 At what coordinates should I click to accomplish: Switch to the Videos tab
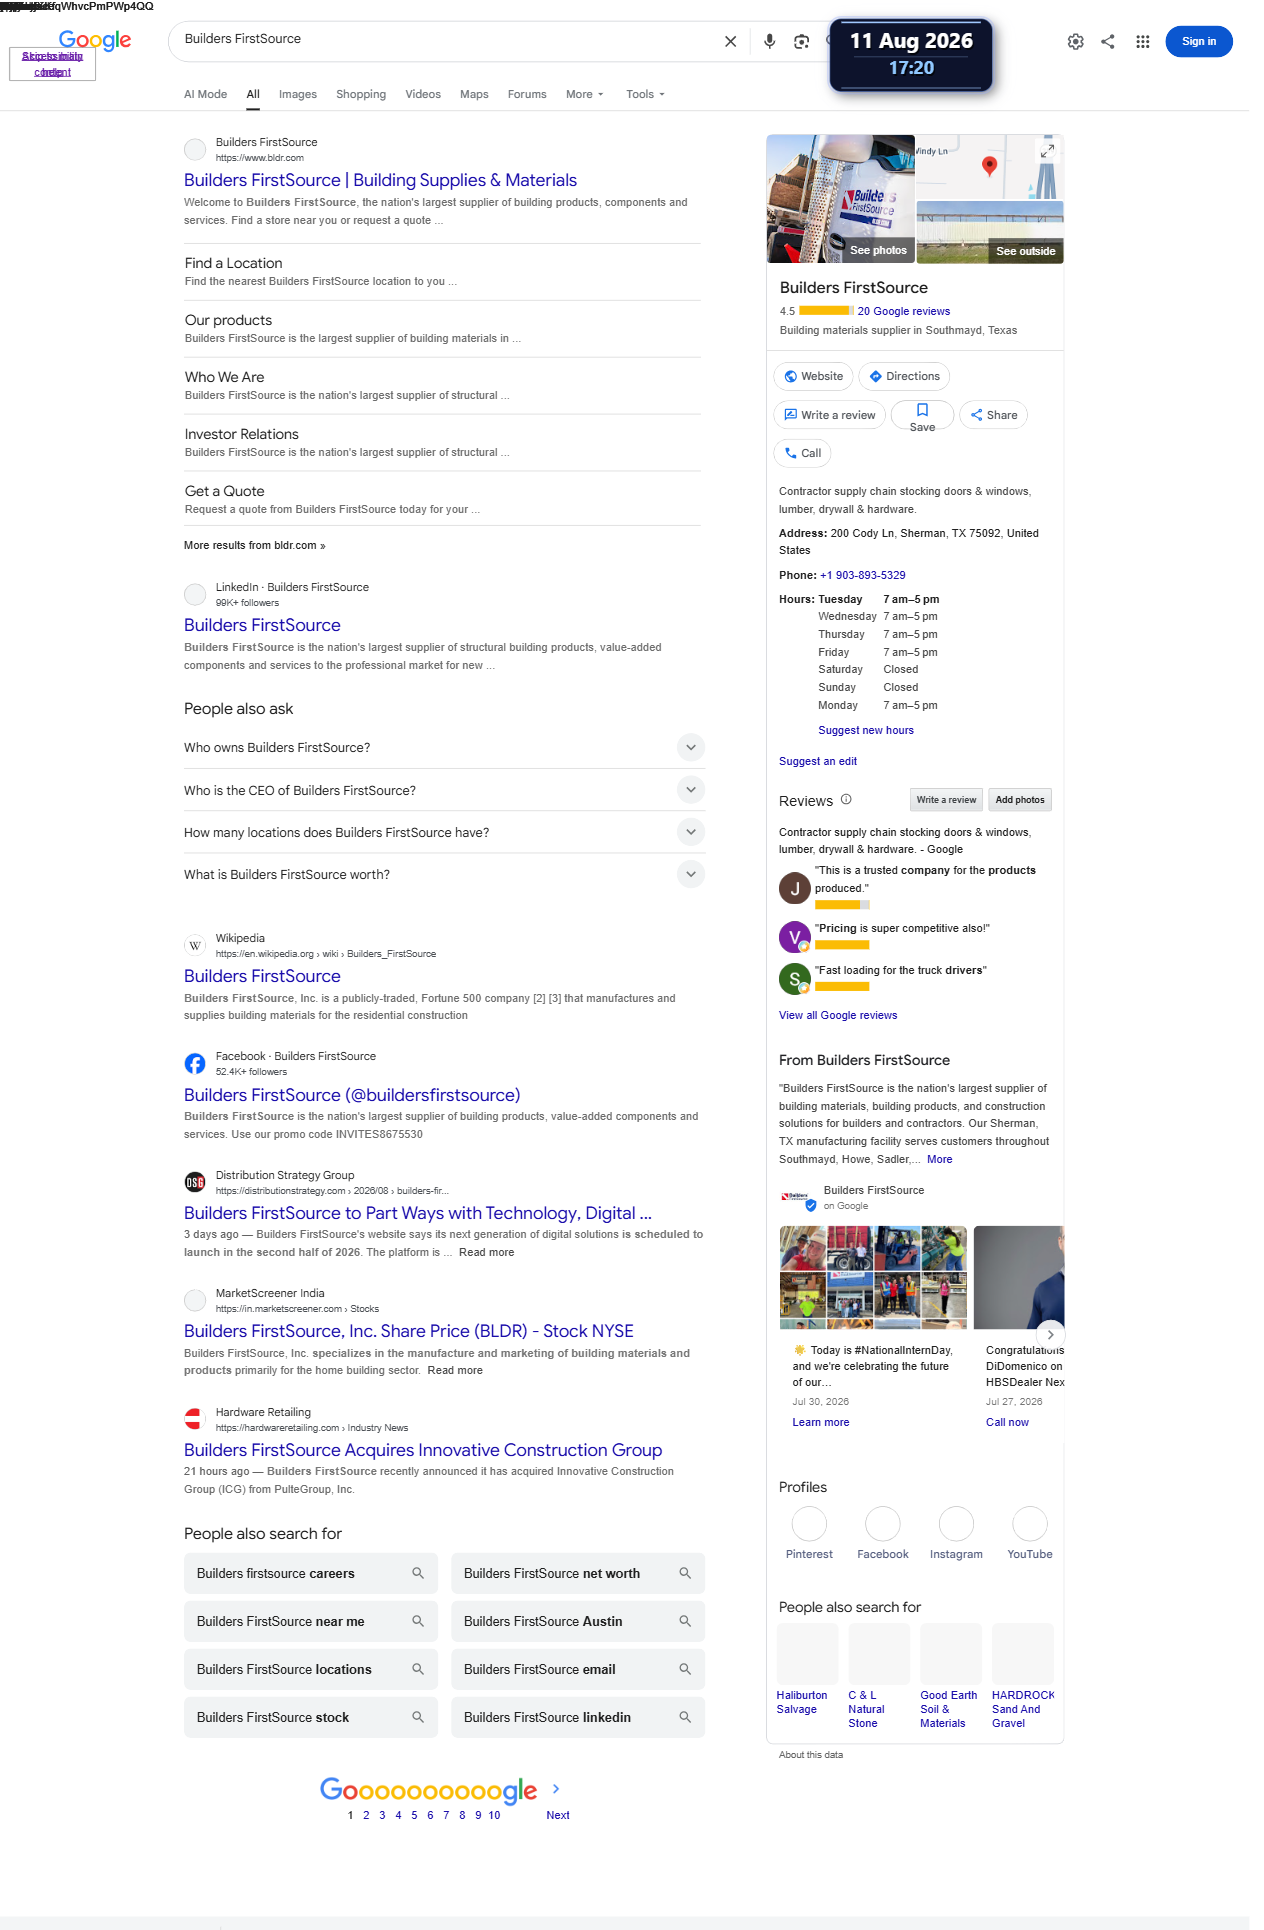tap(423, 94)
